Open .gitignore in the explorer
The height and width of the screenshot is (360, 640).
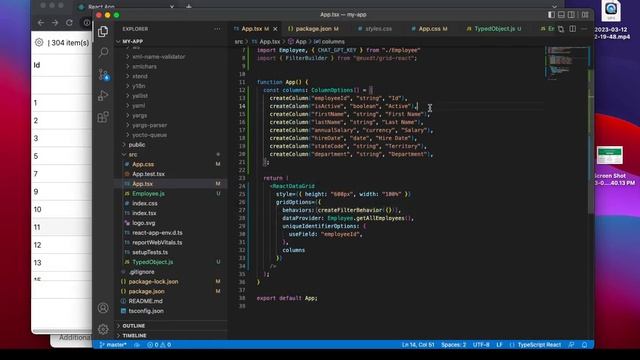pyautogui.click(x=141, y=272)
